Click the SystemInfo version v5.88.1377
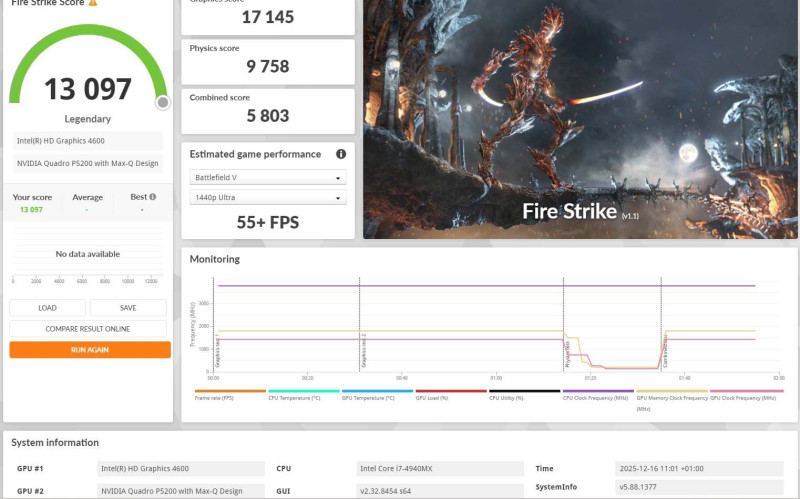Screen dimensions: 800x499 pyautogui.click(x=699, y=487)
